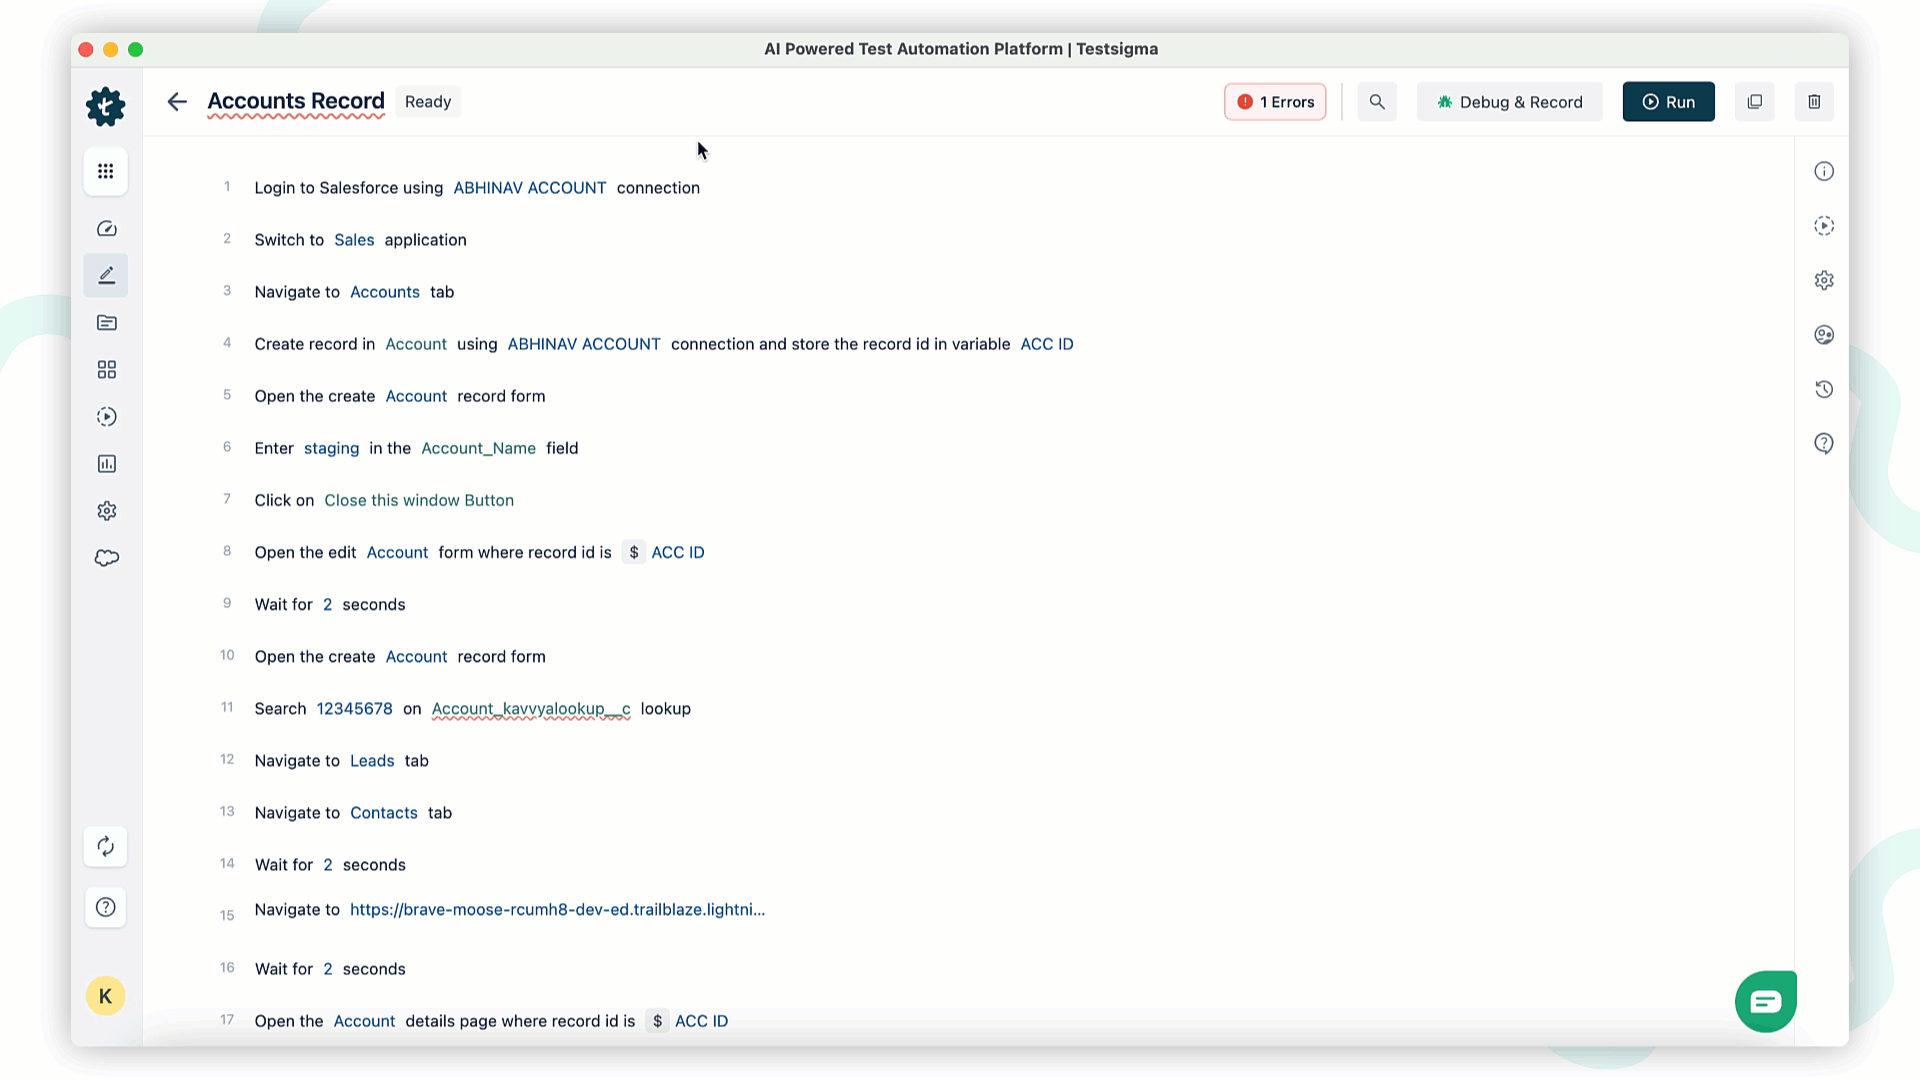Click the Testsigma gear logo
This screenshot has height=1080, width=1920.
(105, 106)
